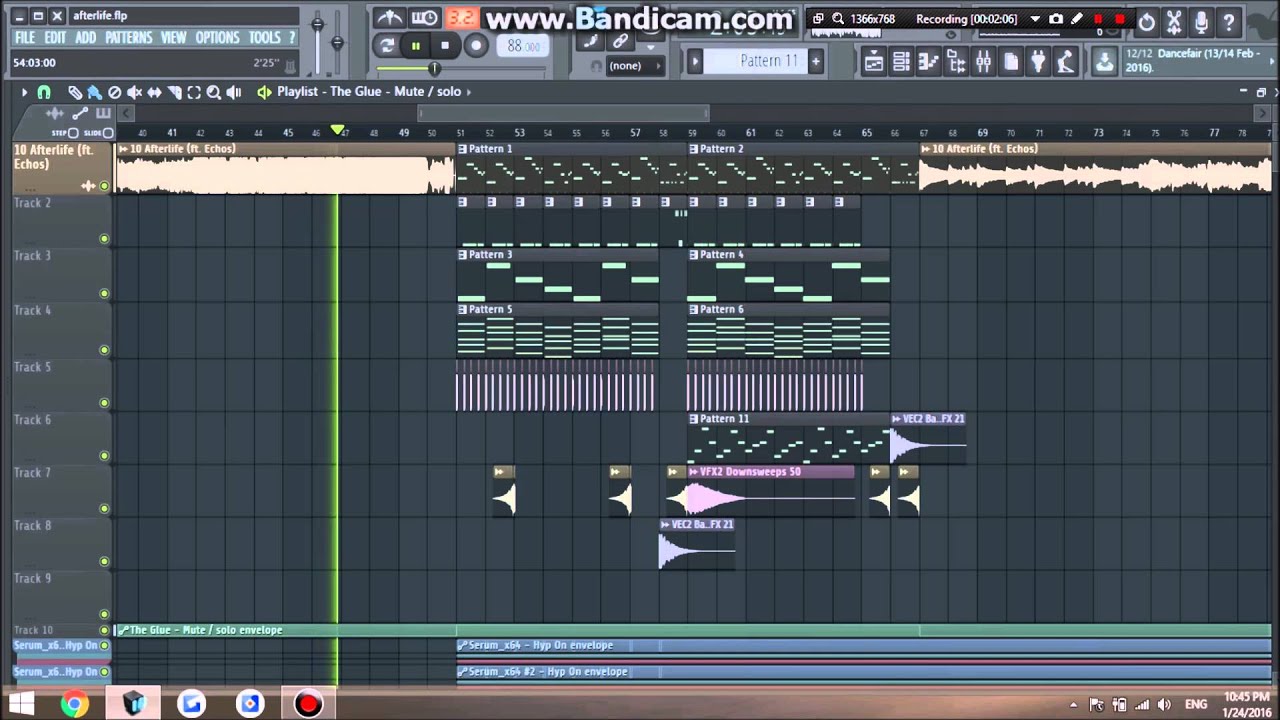
Task: Open the Plugin picker plug icon
Action: pyautogui.click(x=1038, y=62)
